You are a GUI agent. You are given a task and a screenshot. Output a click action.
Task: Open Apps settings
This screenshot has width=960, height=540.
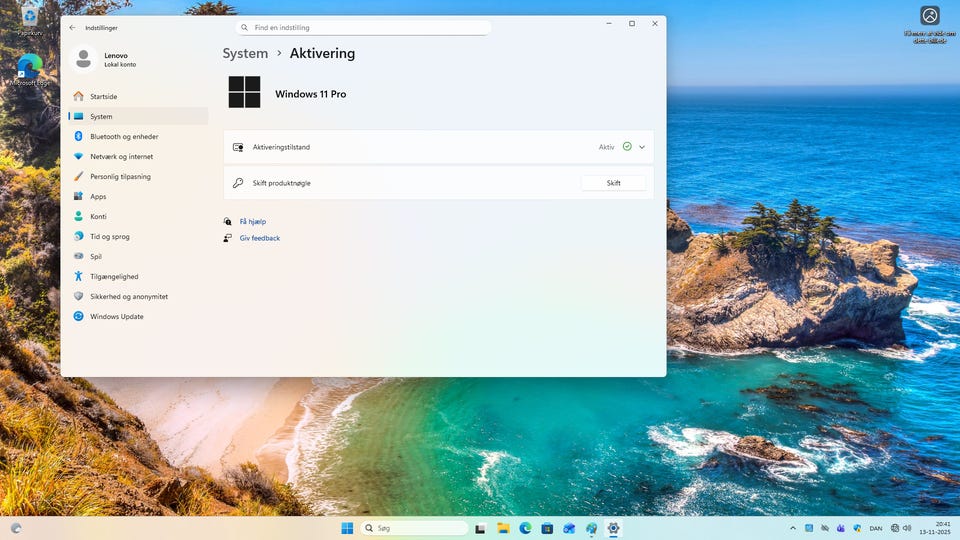coord(138,197)
